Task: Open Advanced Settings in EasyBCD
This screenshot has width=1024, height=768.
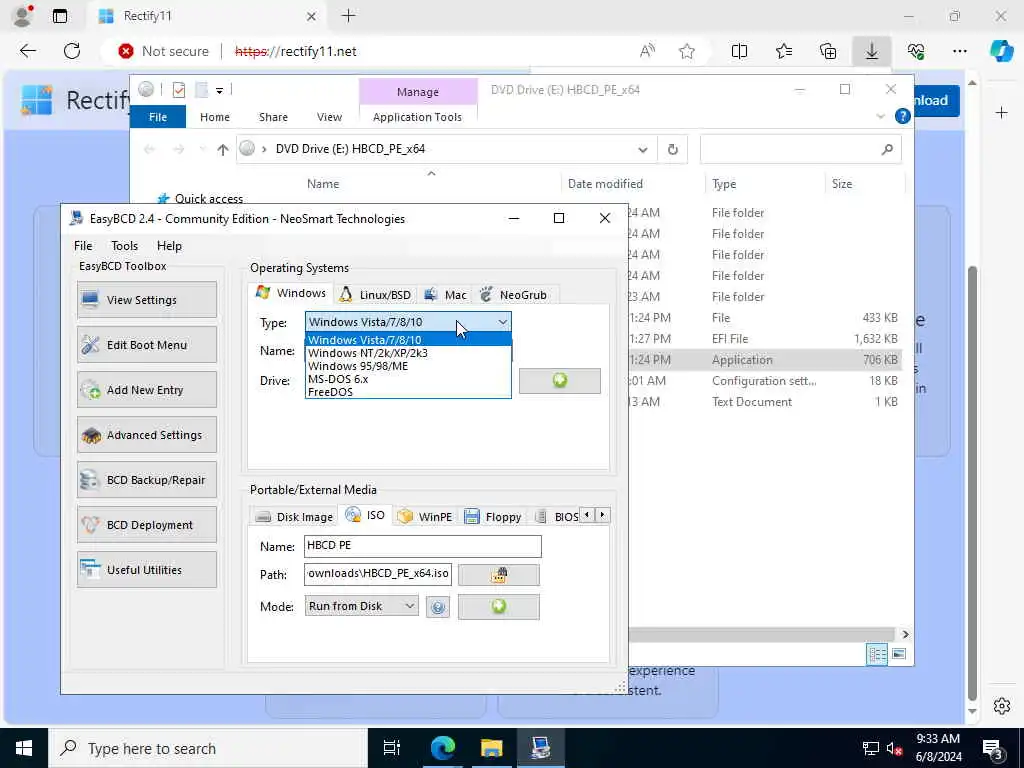Action: coord(146,435)
